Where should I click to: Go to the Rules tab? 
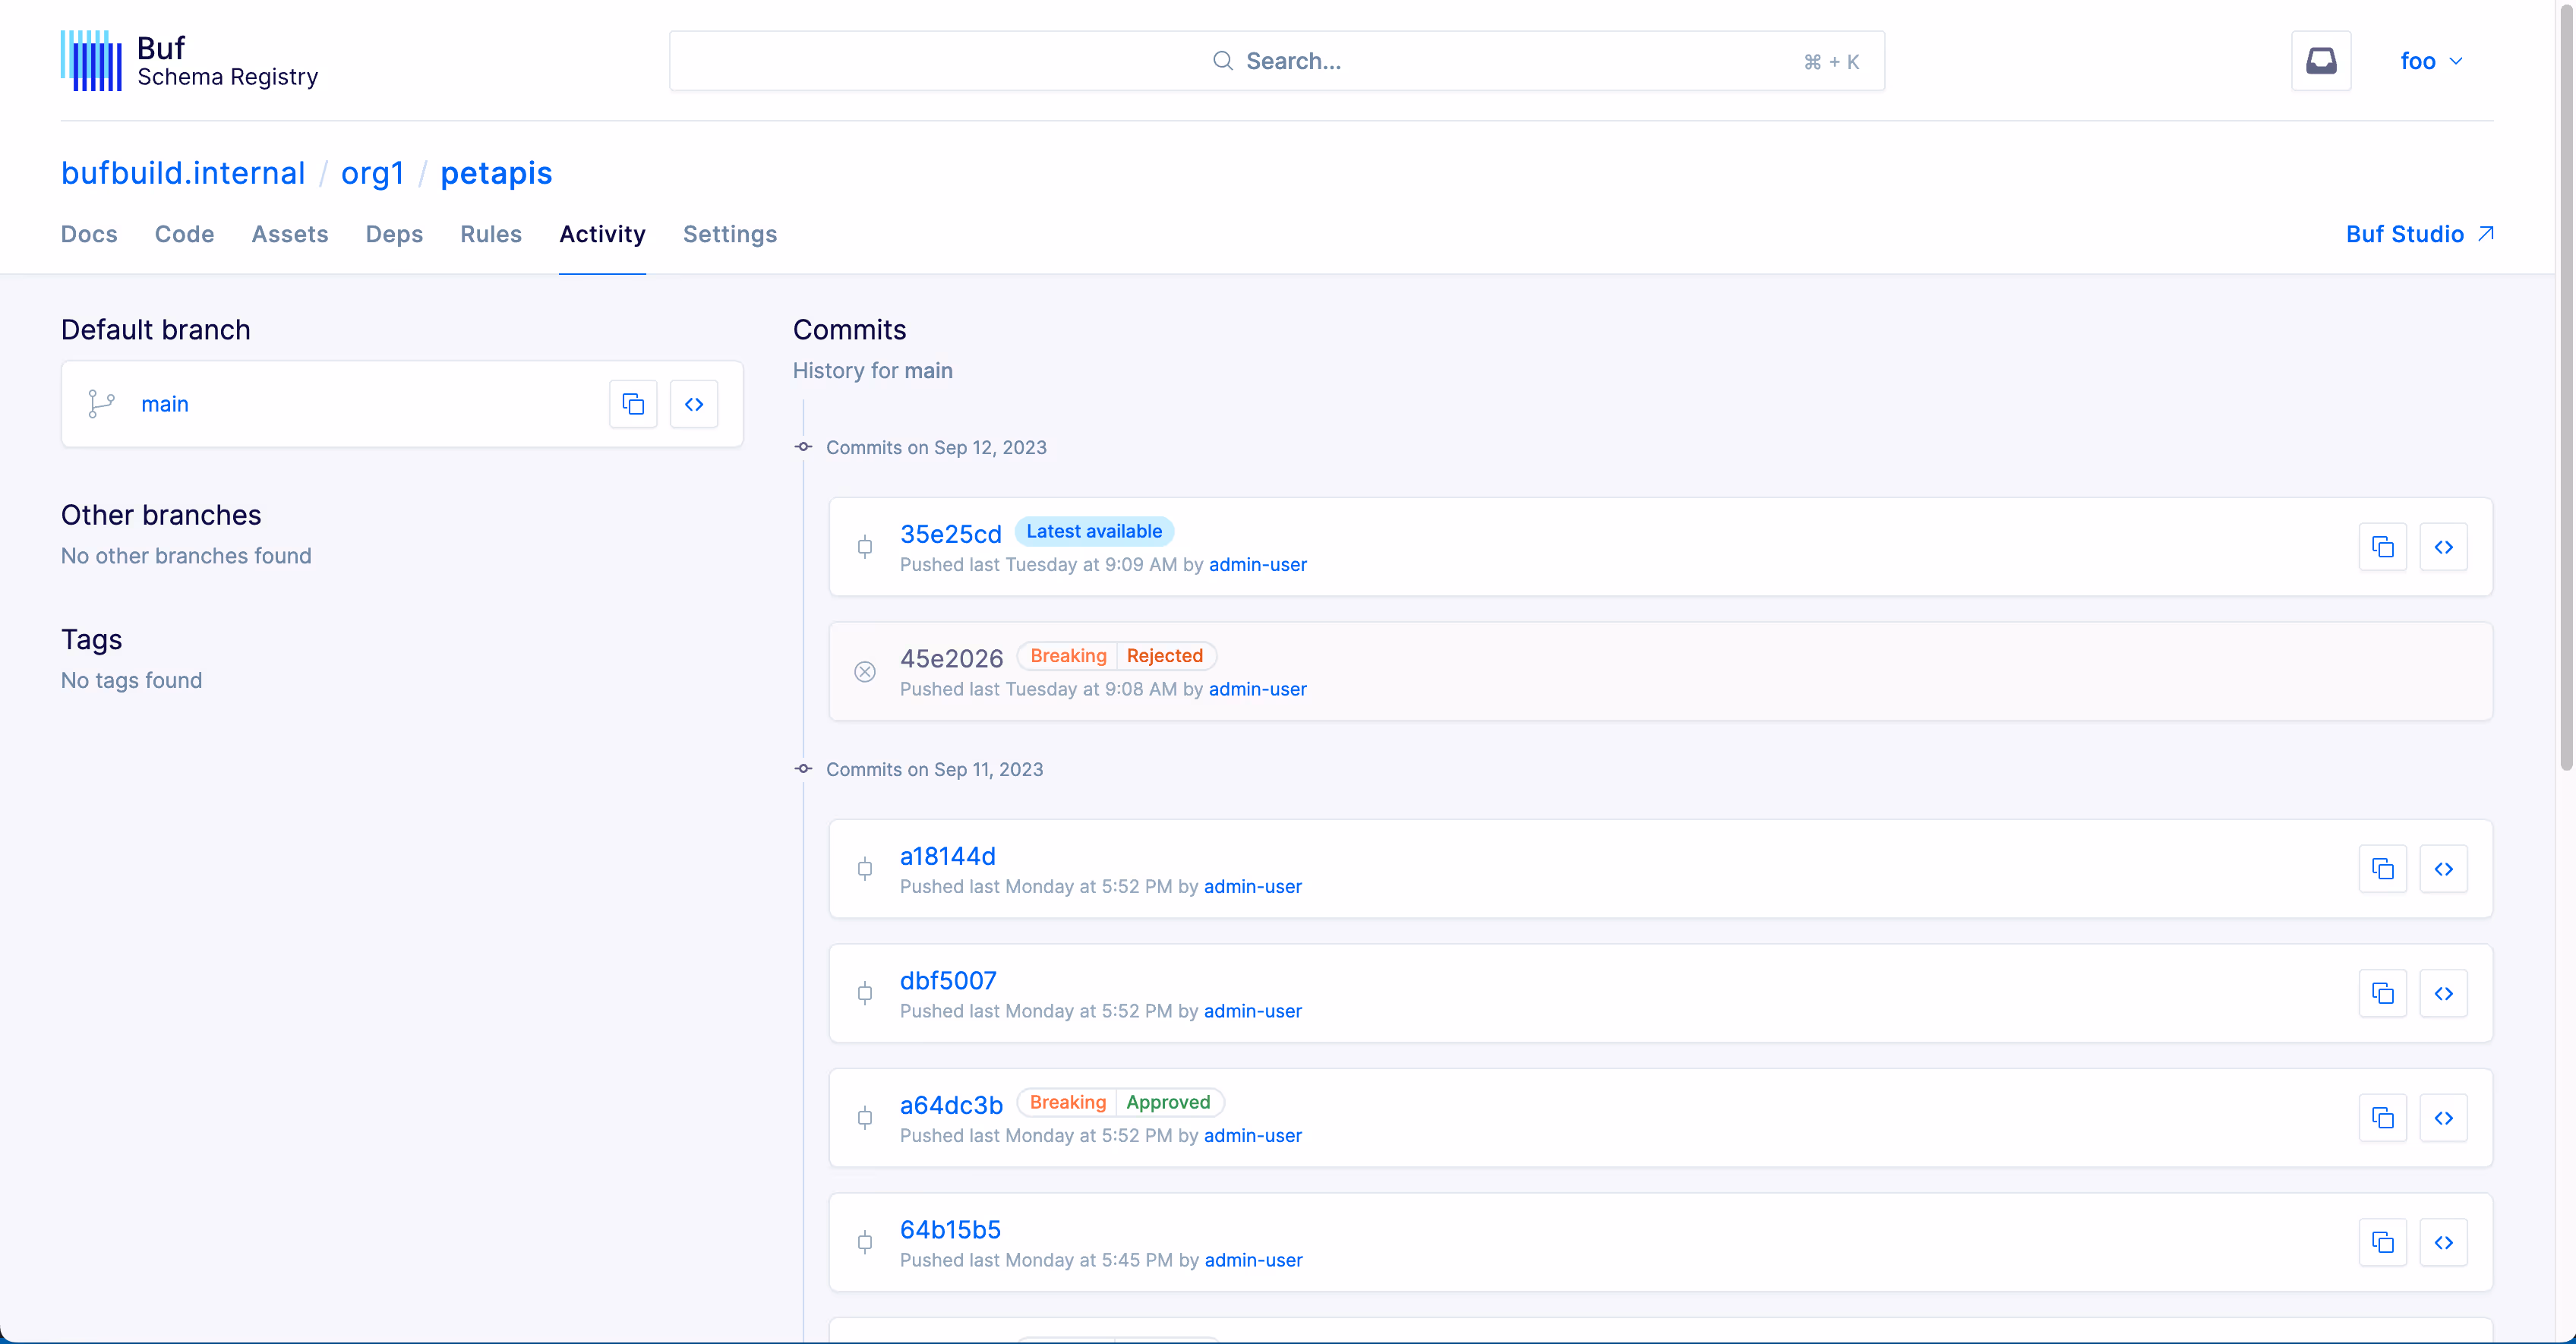(491, 234)
